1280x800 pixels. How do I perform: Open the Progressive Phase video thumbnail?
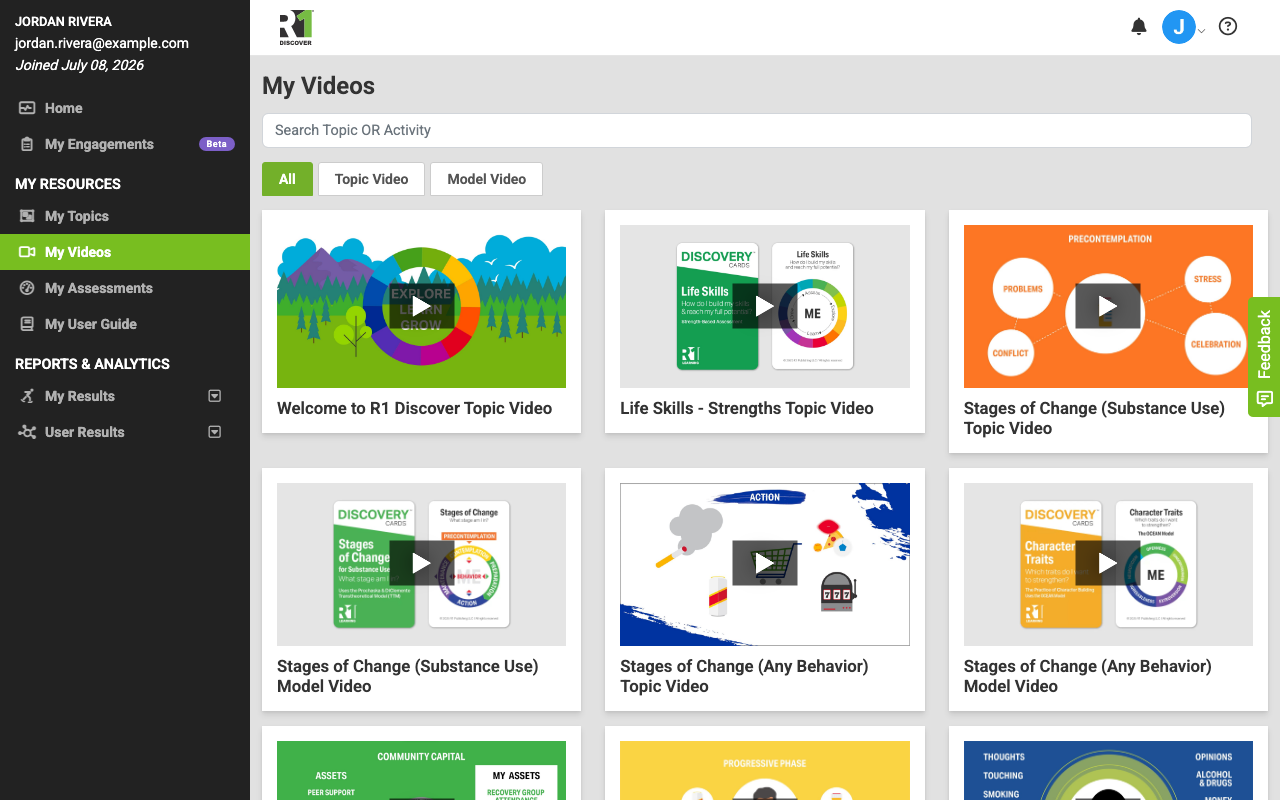coord(765,770)
